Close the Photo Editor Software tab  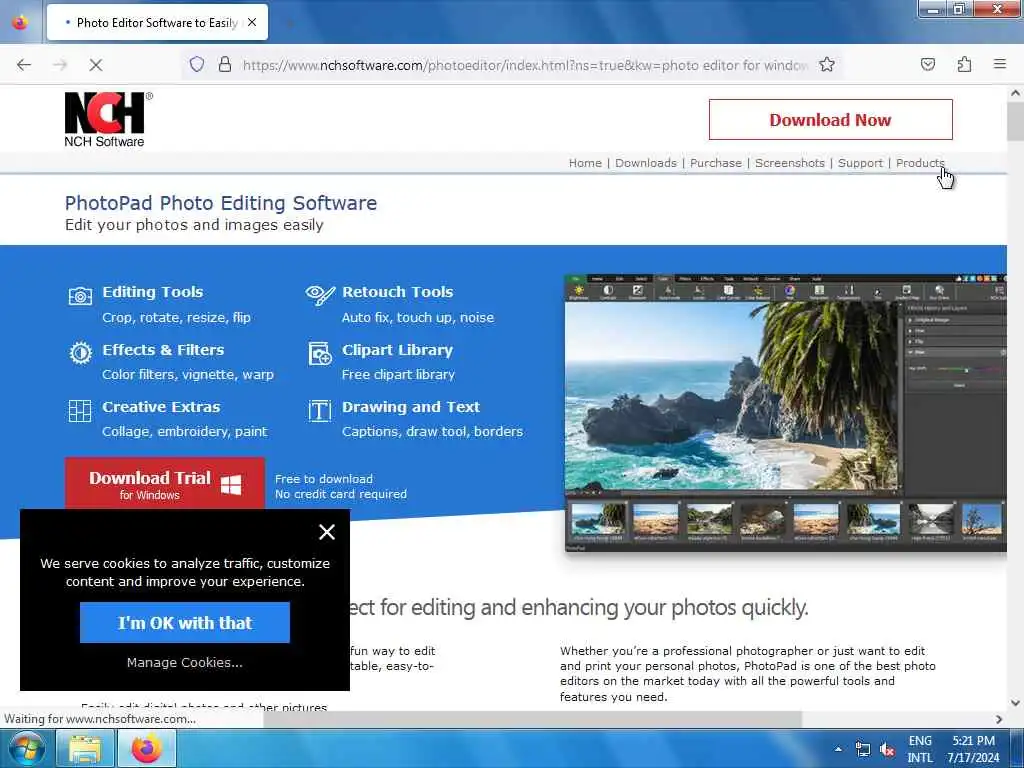click(x=252, y=22)
